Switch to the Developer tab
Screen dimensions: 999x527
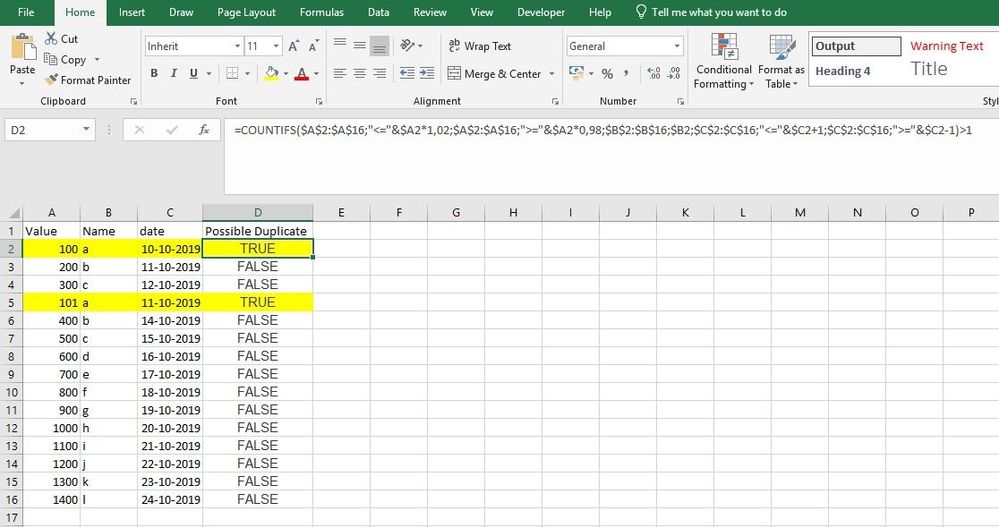(x=540, y=12)
